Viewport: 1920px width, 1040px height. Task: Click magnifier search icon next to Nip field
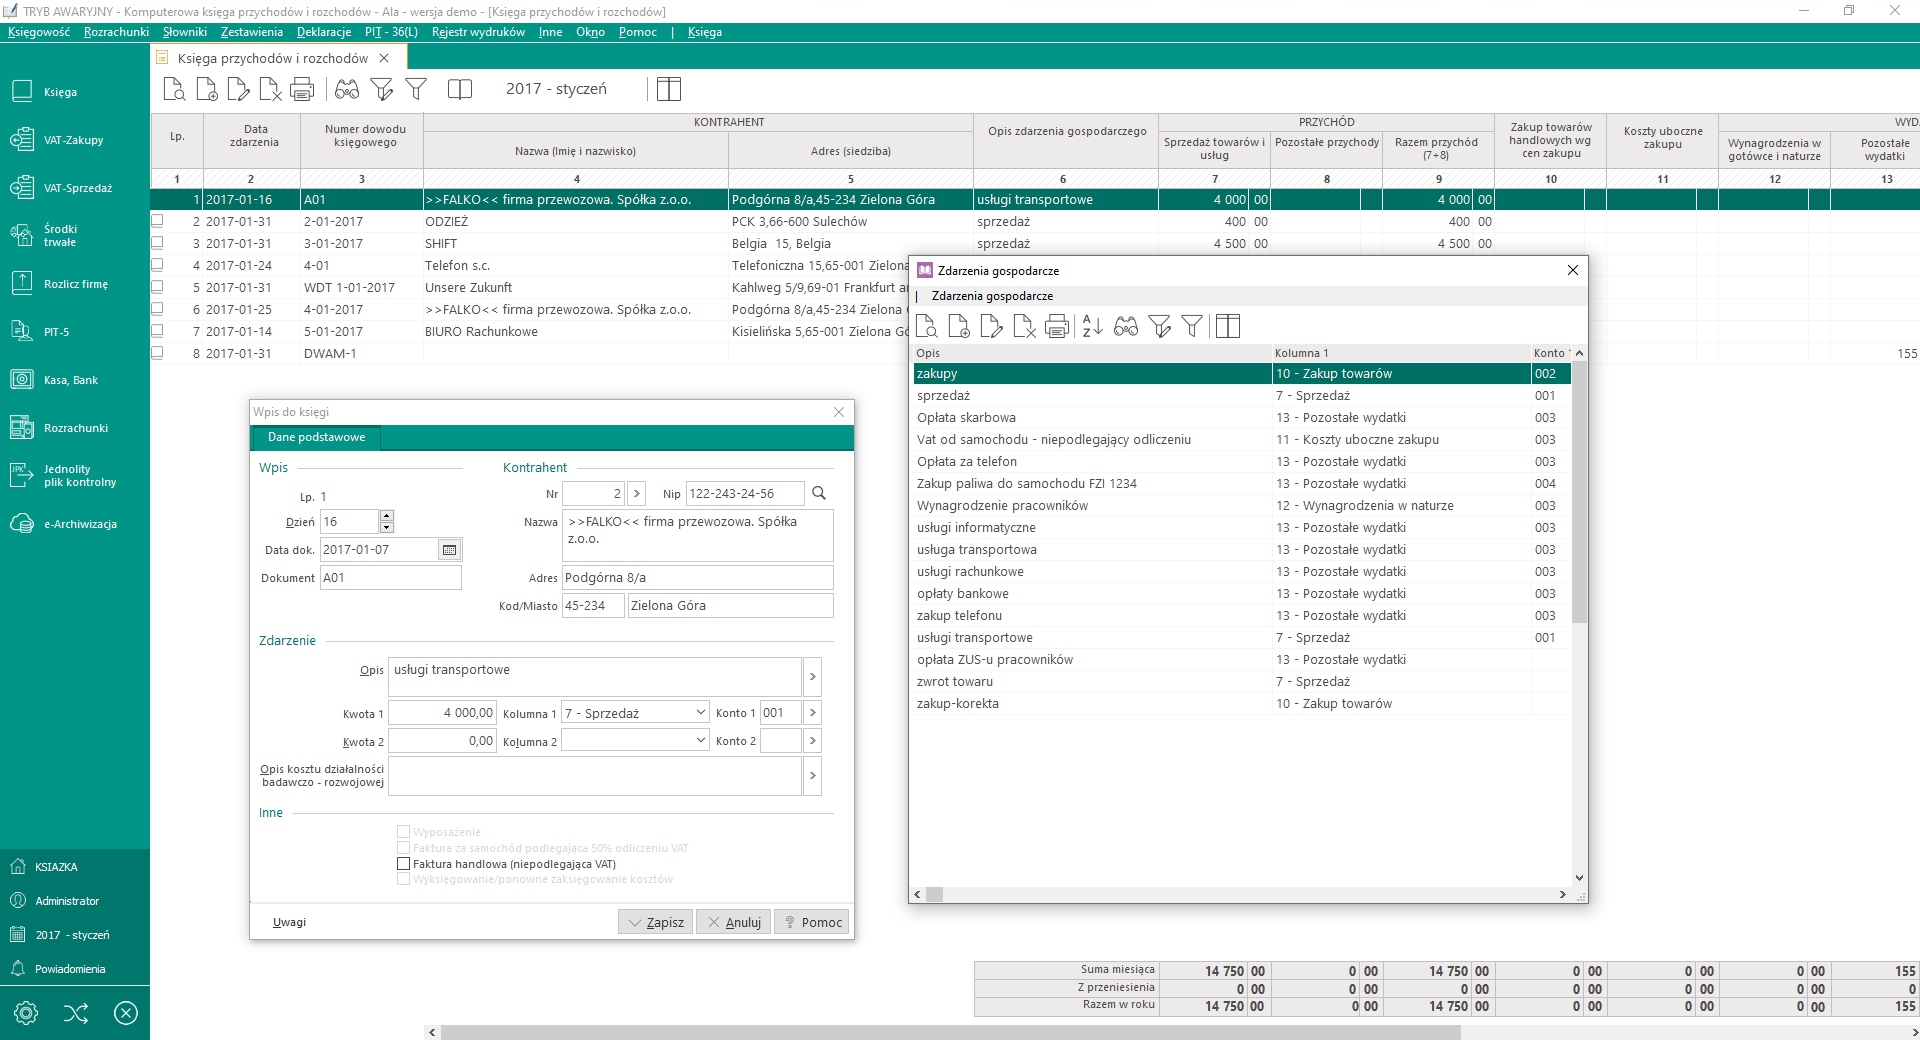point(819,493)
